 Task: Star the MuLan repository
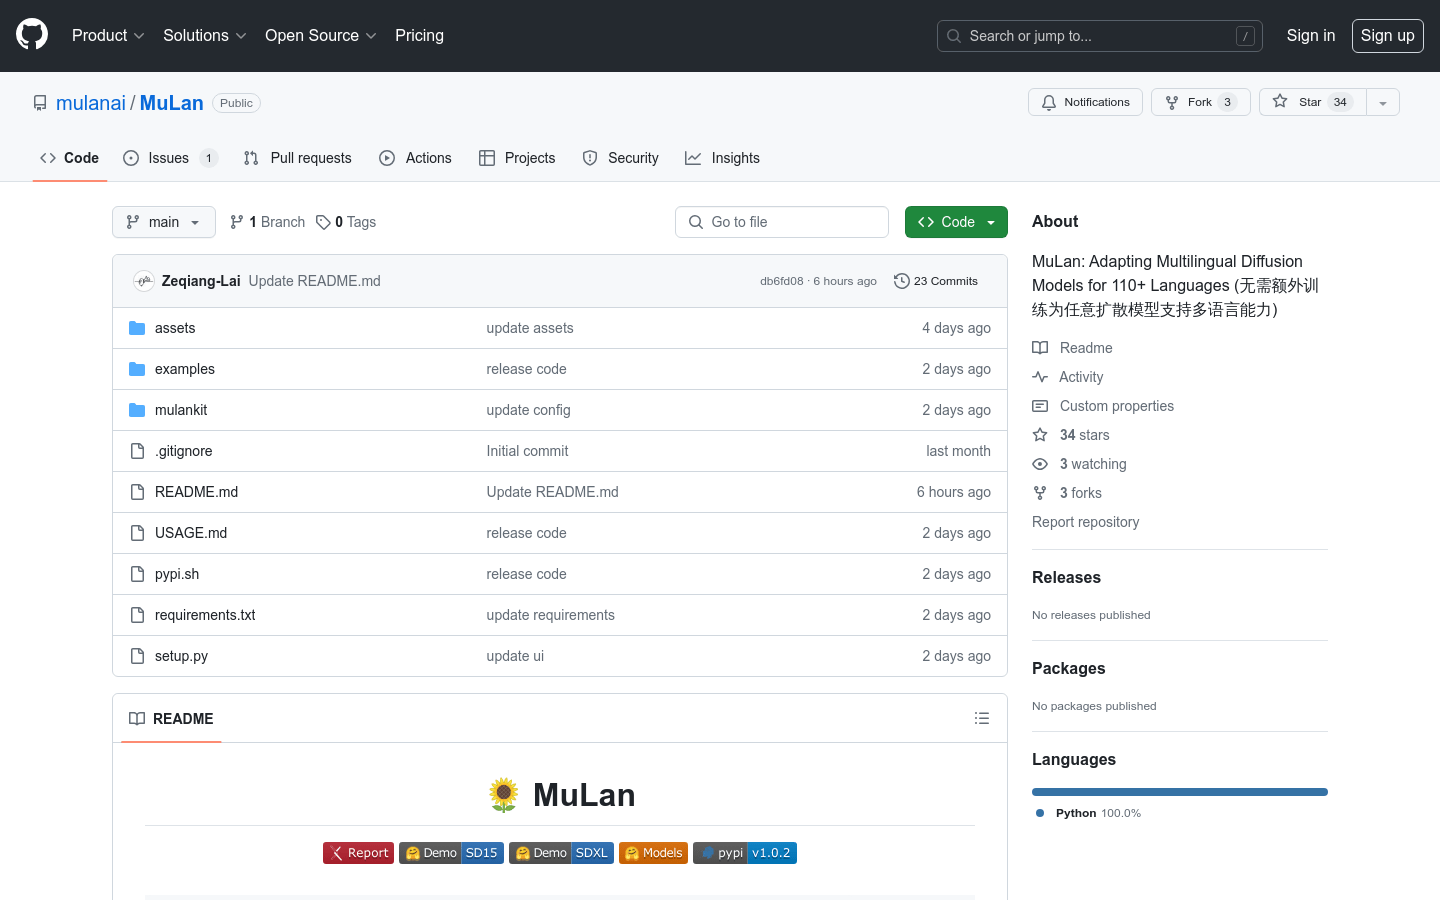point(1312,102)
